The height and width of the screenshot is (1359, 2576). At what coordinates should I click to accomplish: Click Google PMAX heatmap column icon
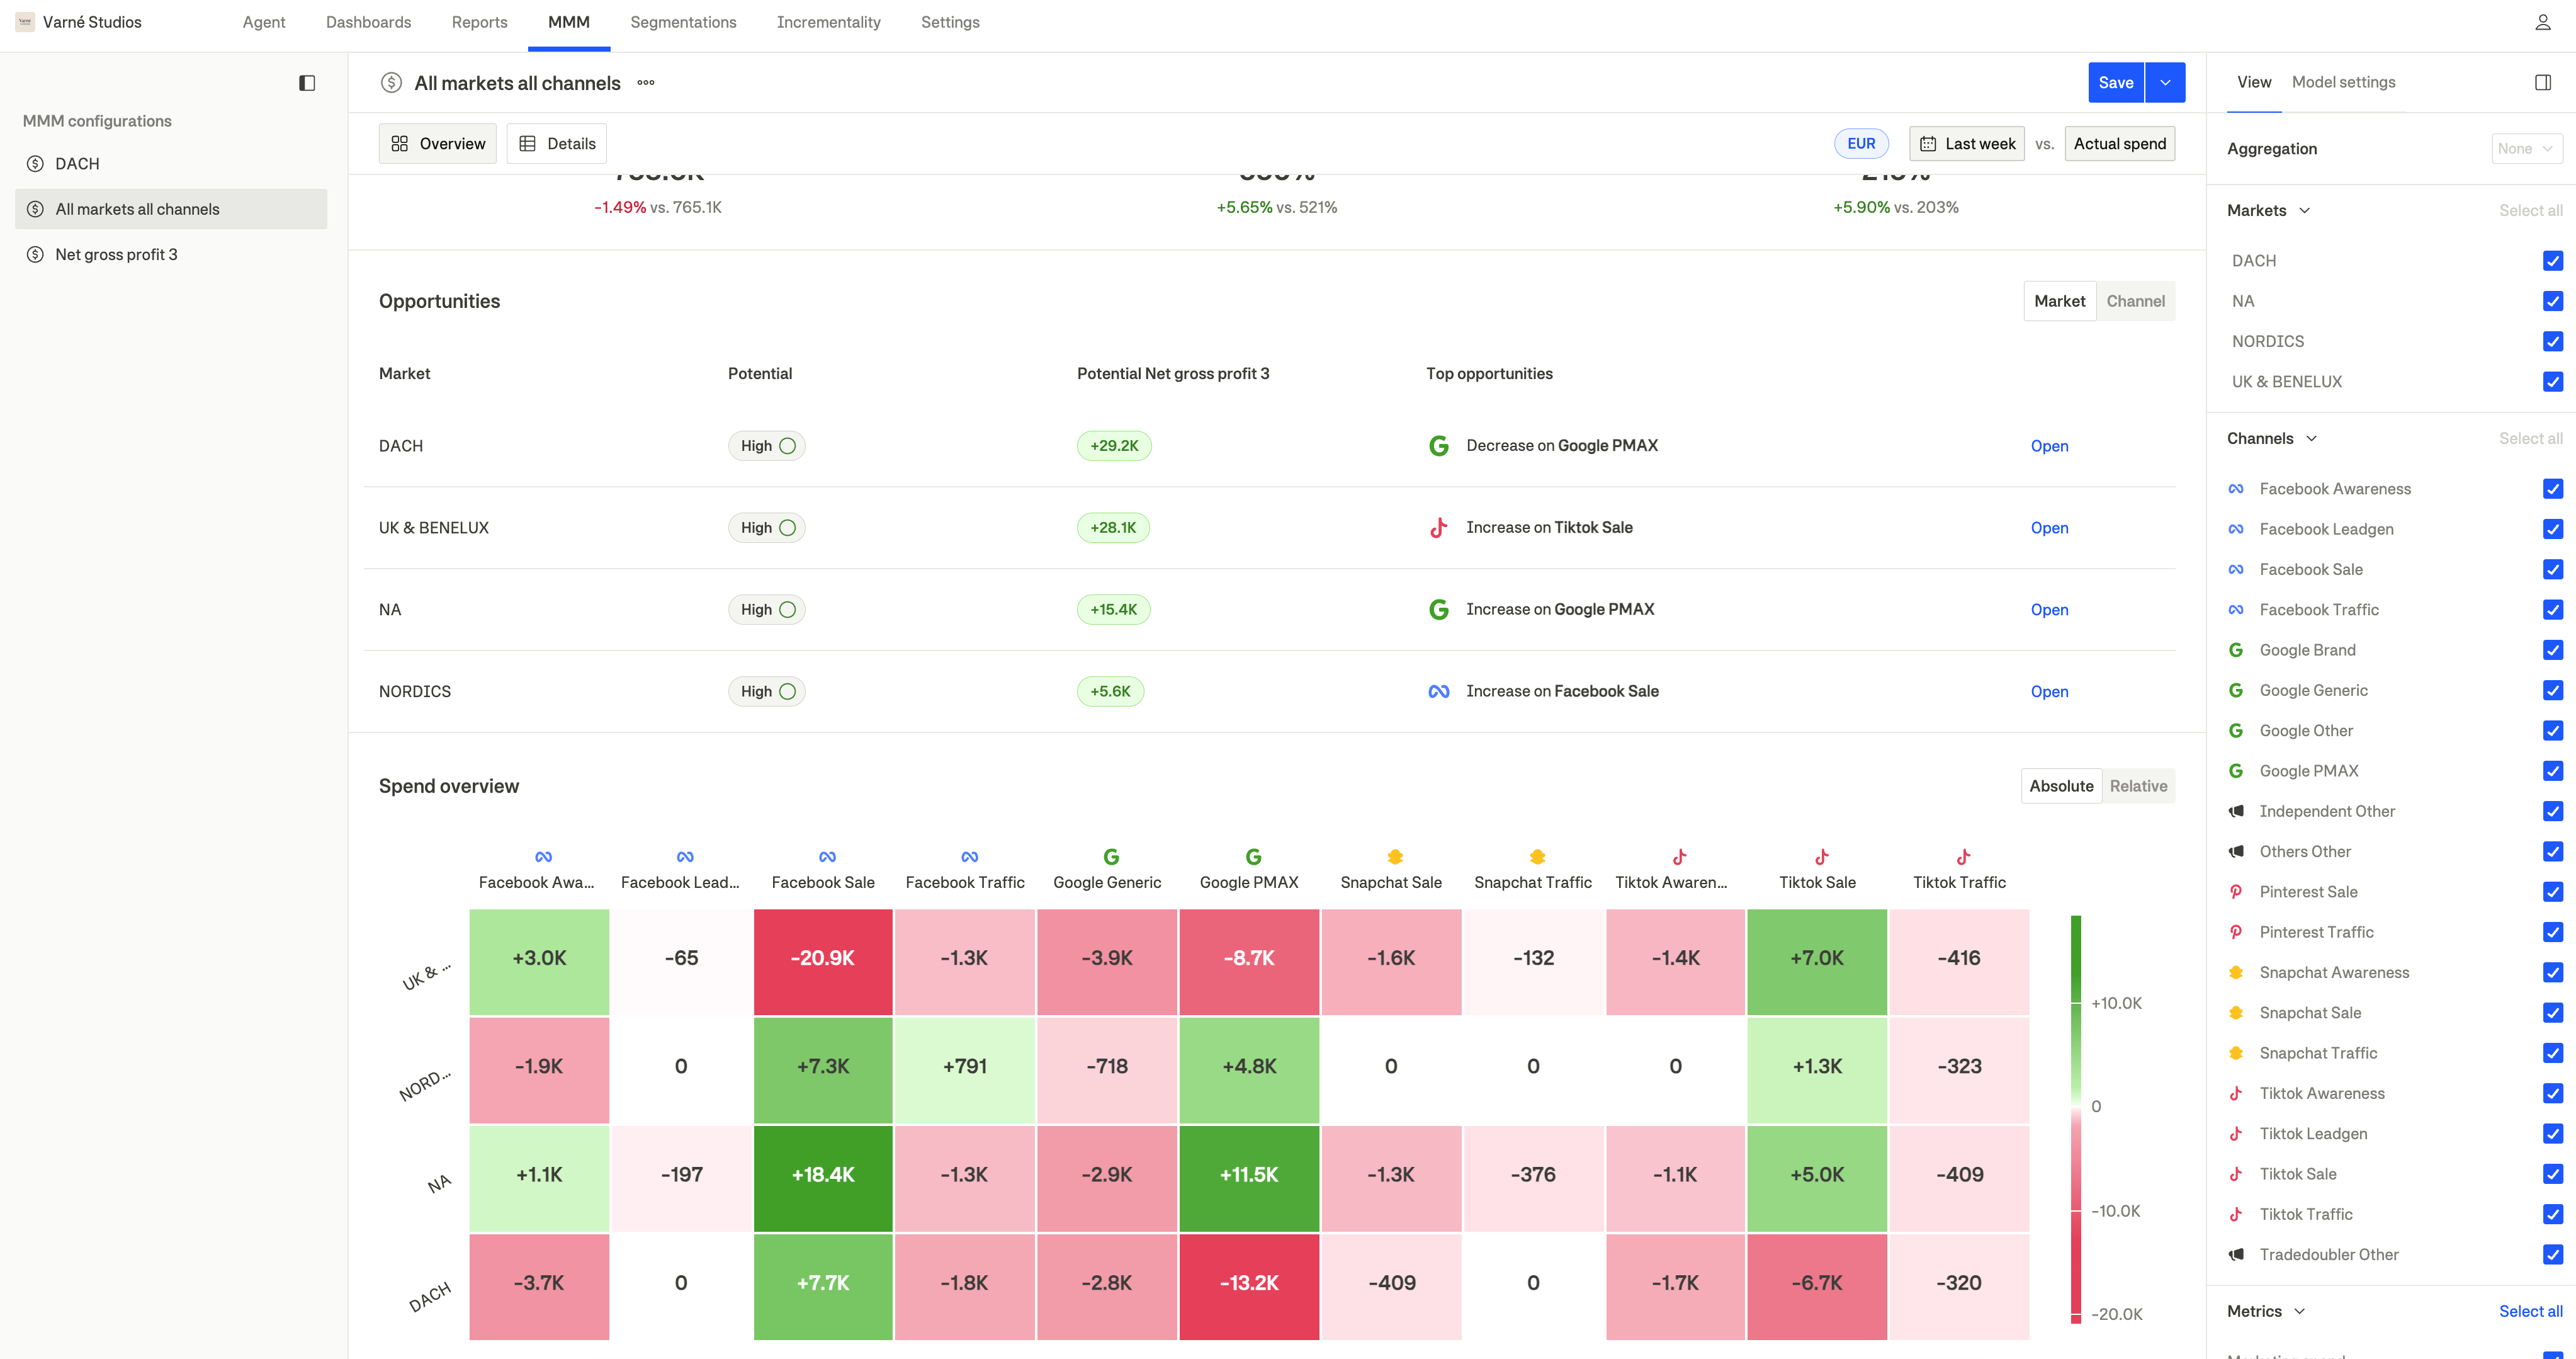point(1253,857)
